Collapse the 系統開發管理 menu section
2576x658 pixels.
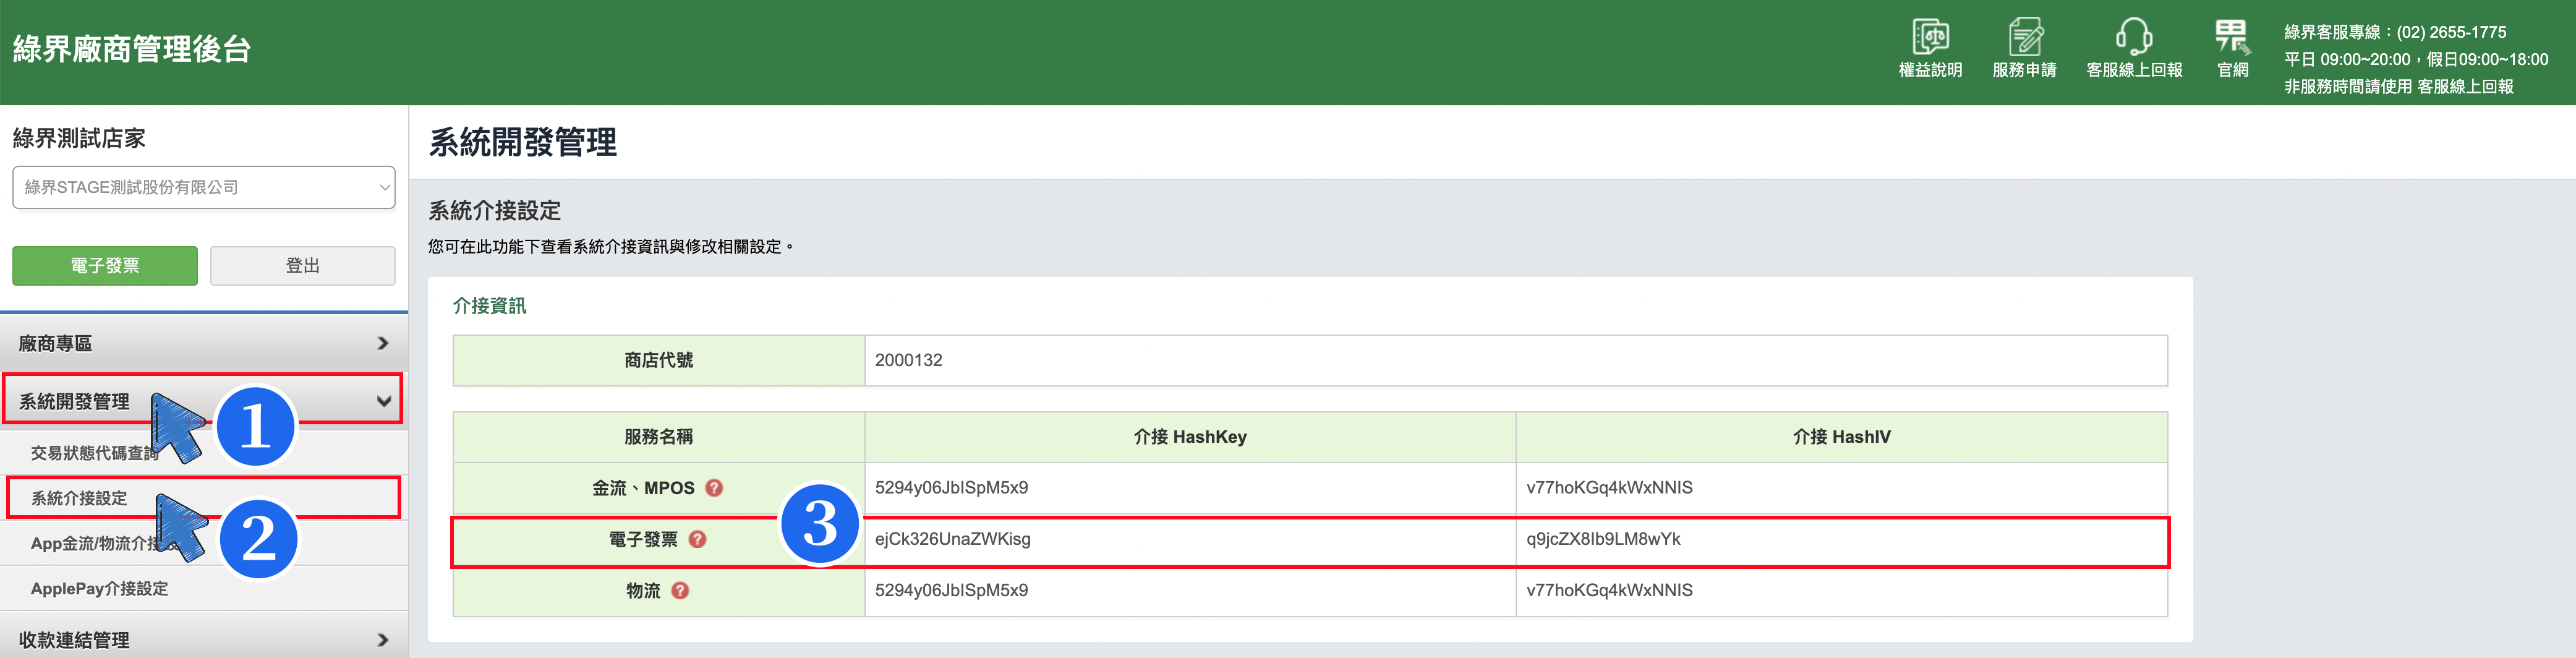tap(203, 400)
